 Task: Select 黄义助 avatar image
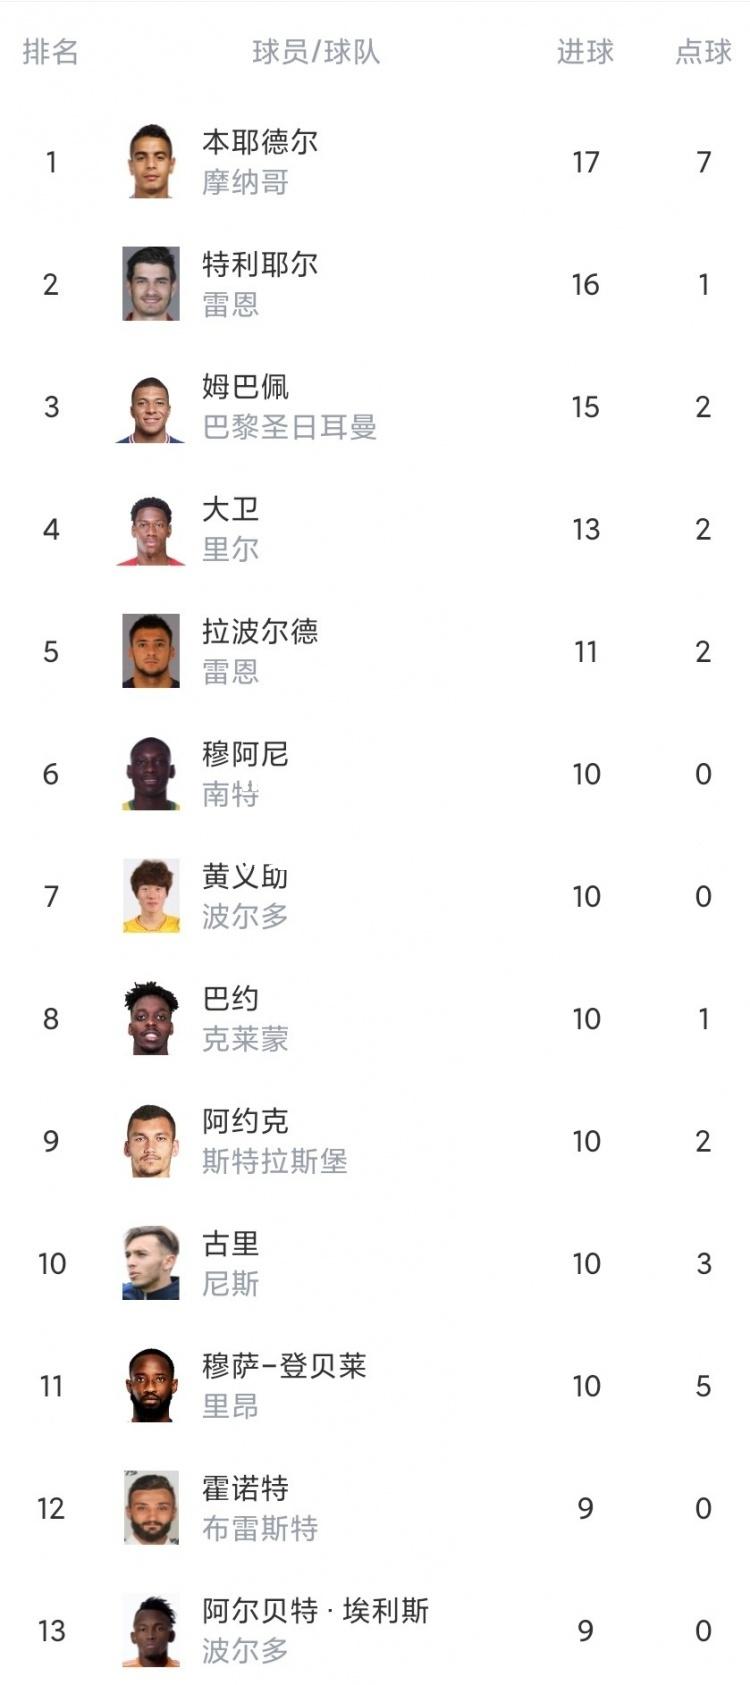[151, 896]
